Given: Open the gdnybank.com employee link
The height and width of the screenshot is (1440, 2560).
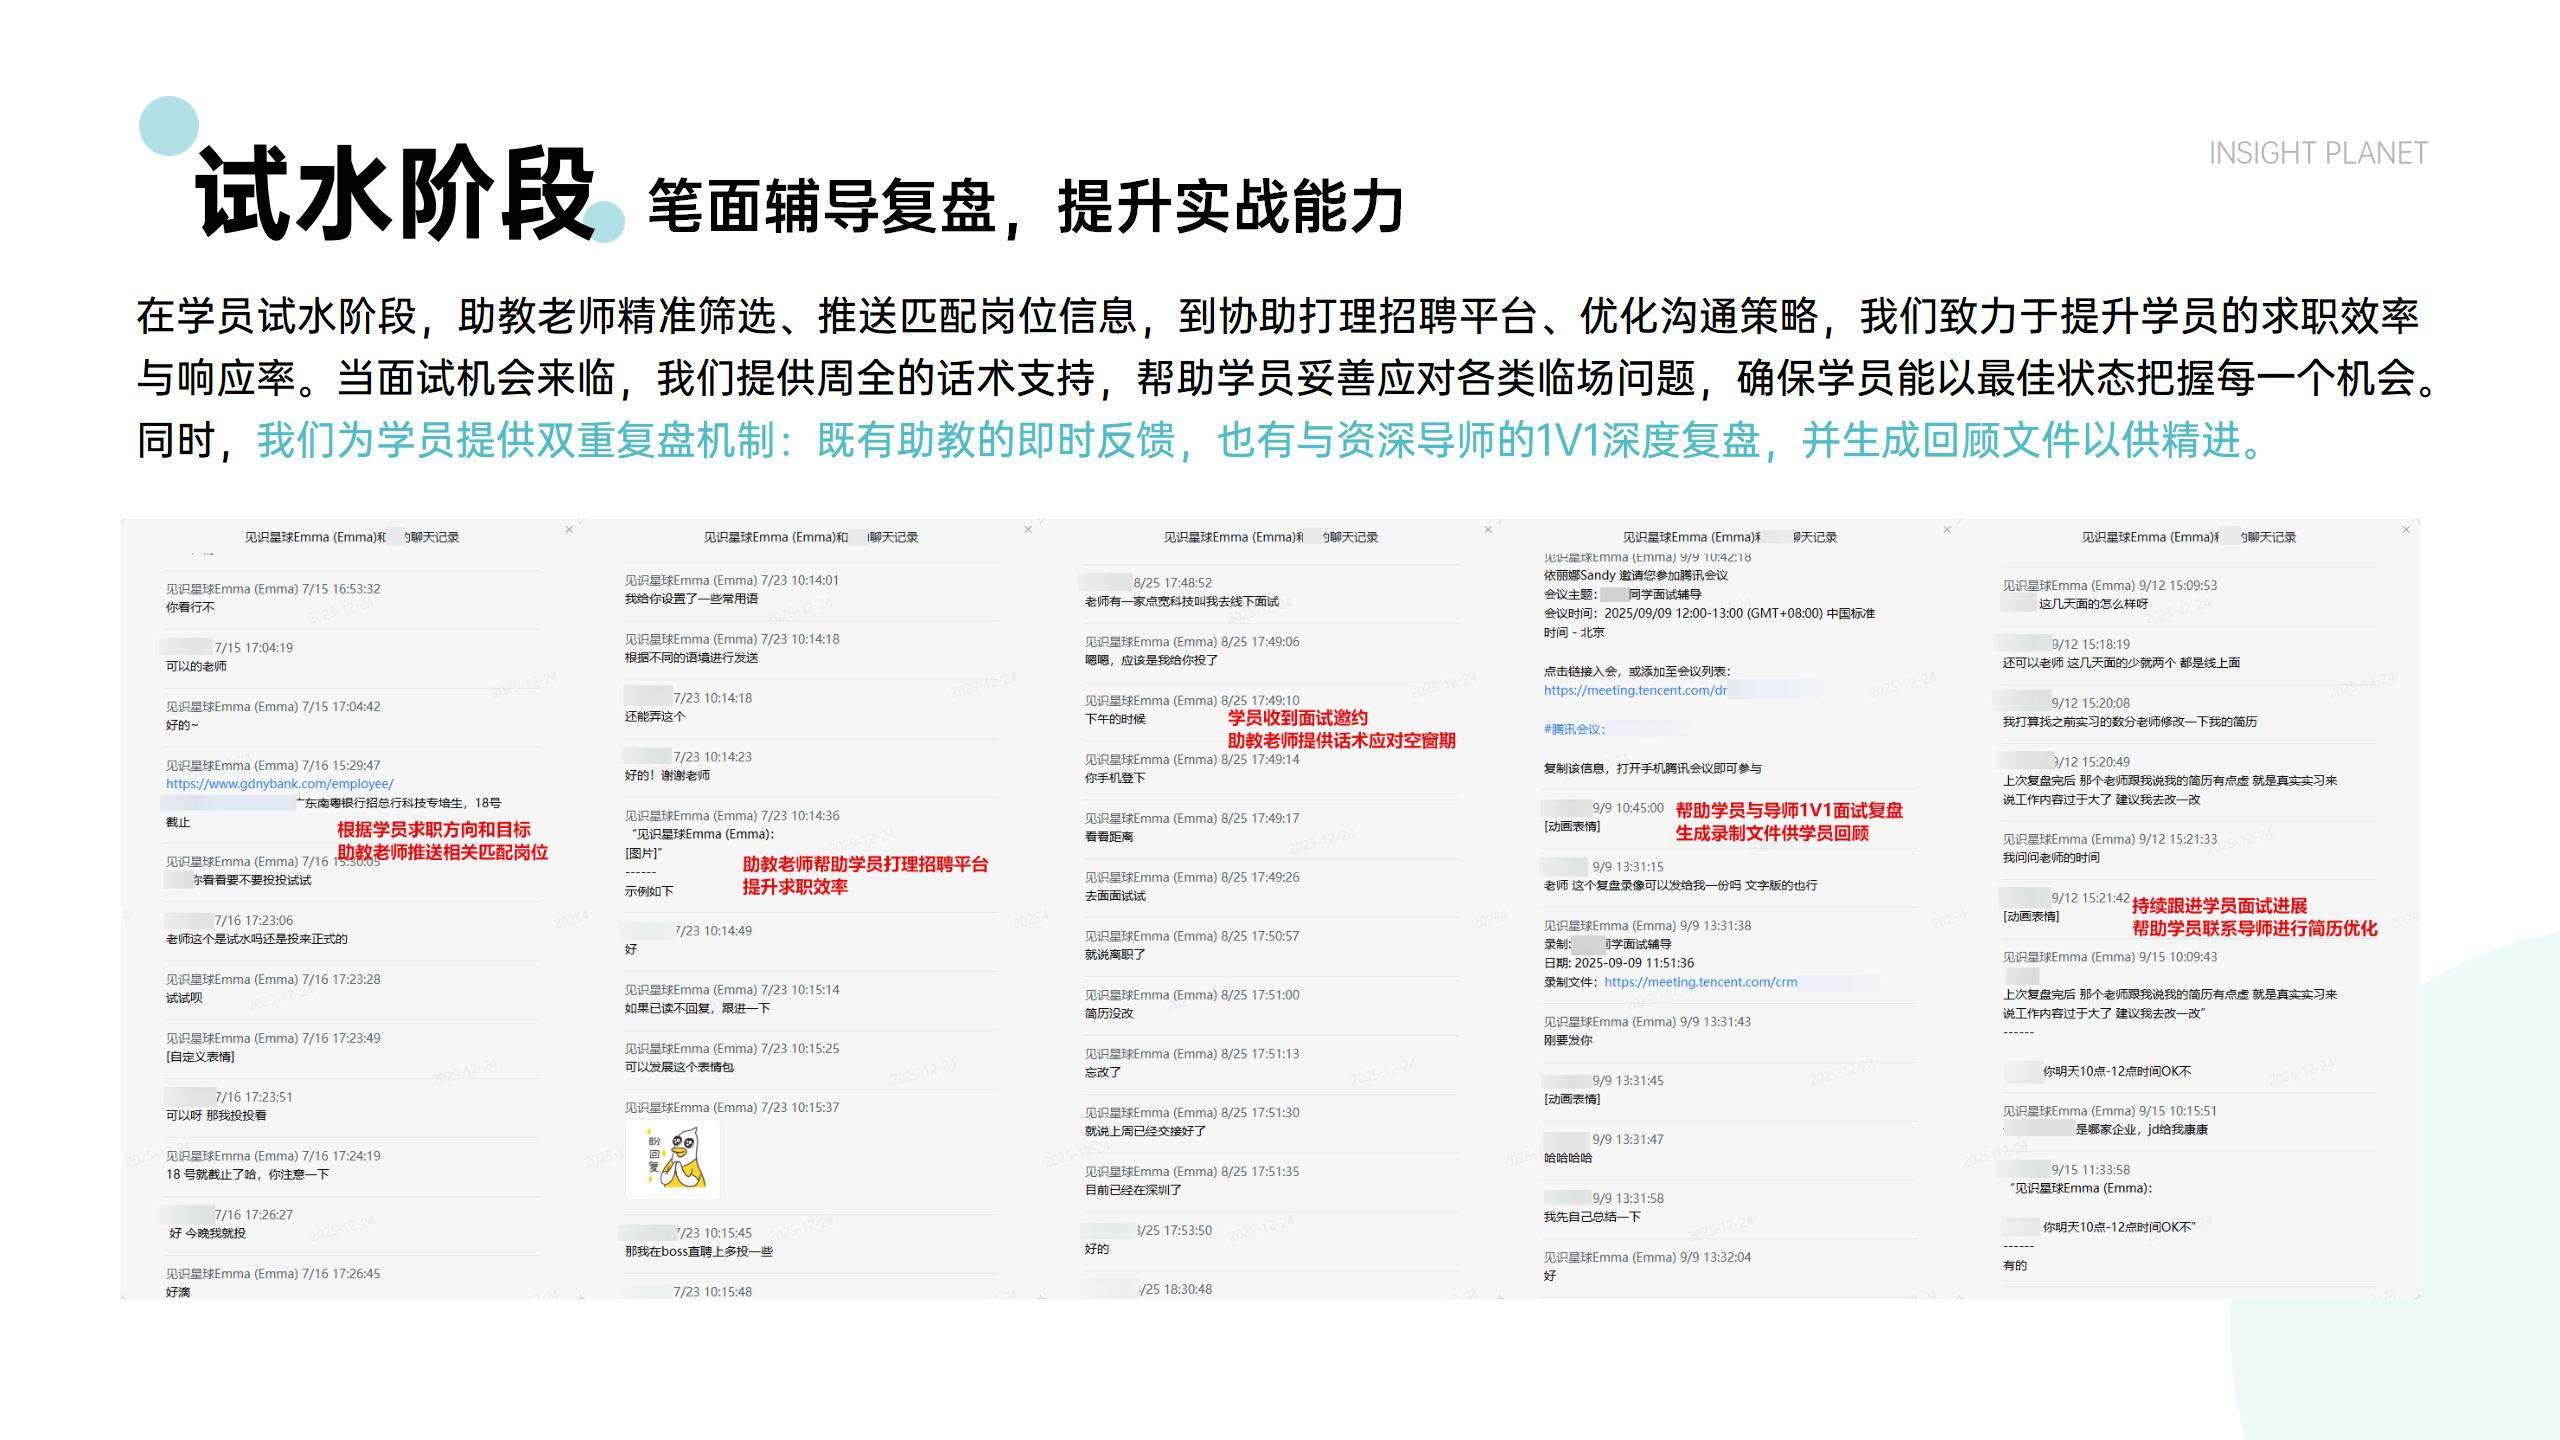Looking at the screenshot, I should [x=279, y=784].
